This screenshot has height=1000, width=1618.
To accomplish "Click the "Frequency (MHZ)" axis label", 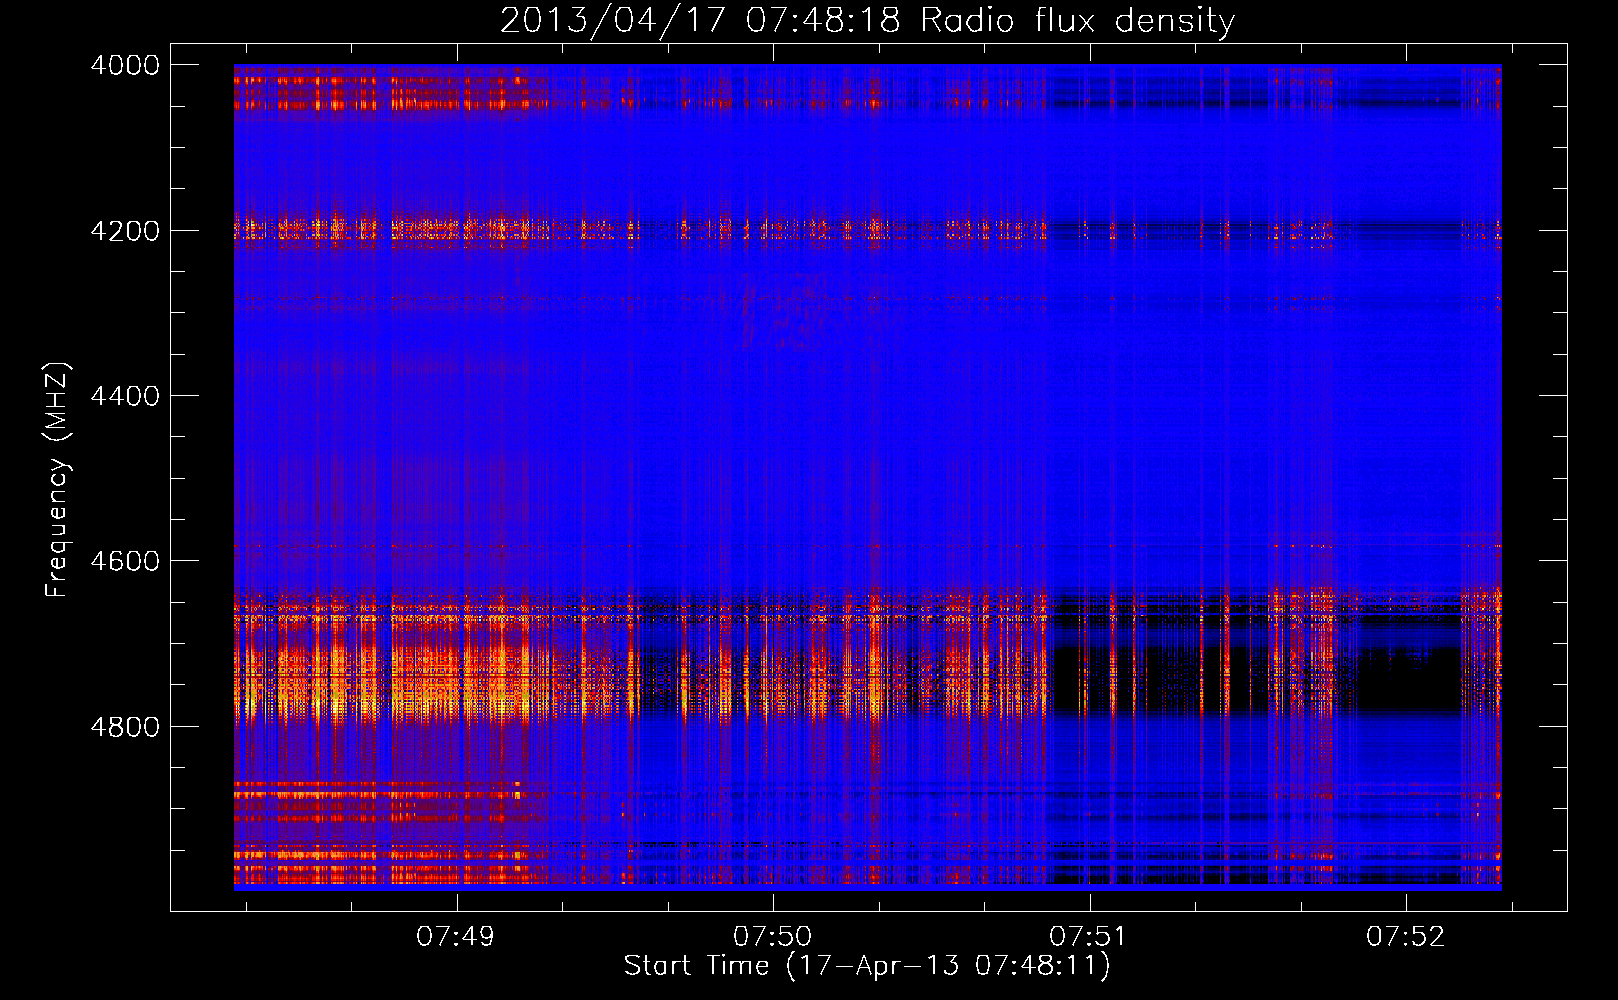I will pos(58,480).
